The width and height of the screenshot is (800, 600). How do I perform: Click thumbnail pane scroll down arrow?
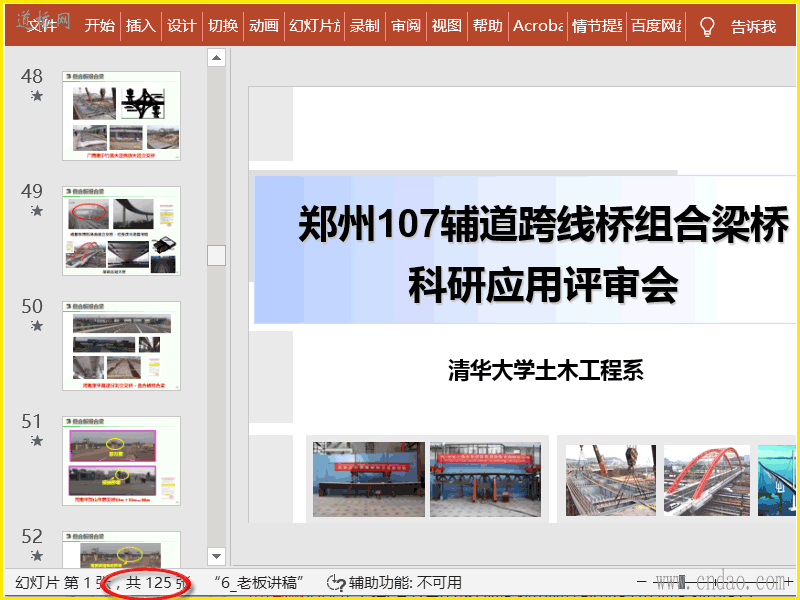(216, 556)
